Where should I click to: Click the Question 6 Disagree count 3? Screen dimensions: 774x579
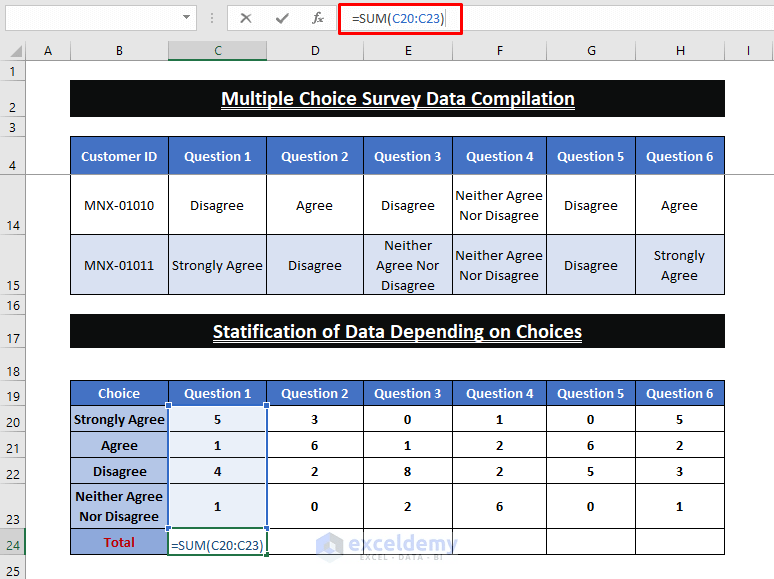(x=680, y=471)
